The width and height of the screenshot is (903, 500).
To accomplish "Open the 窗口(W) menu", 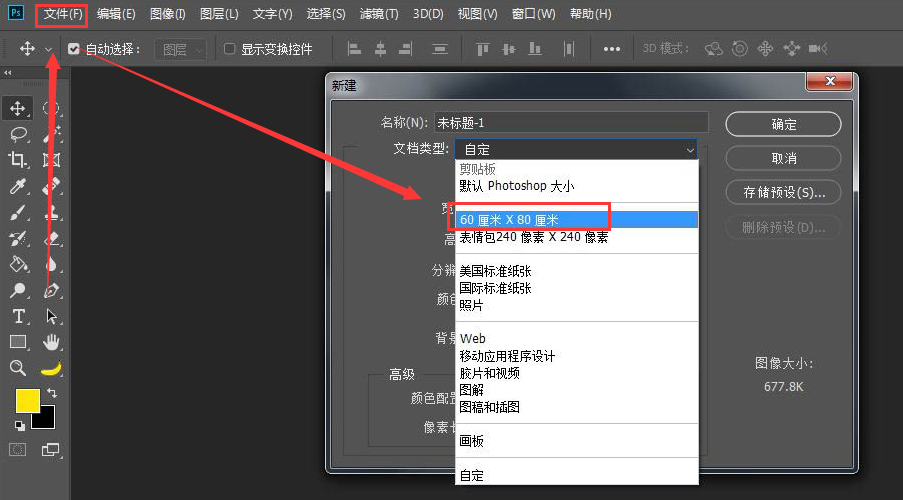I will click(x=533, y=14).
